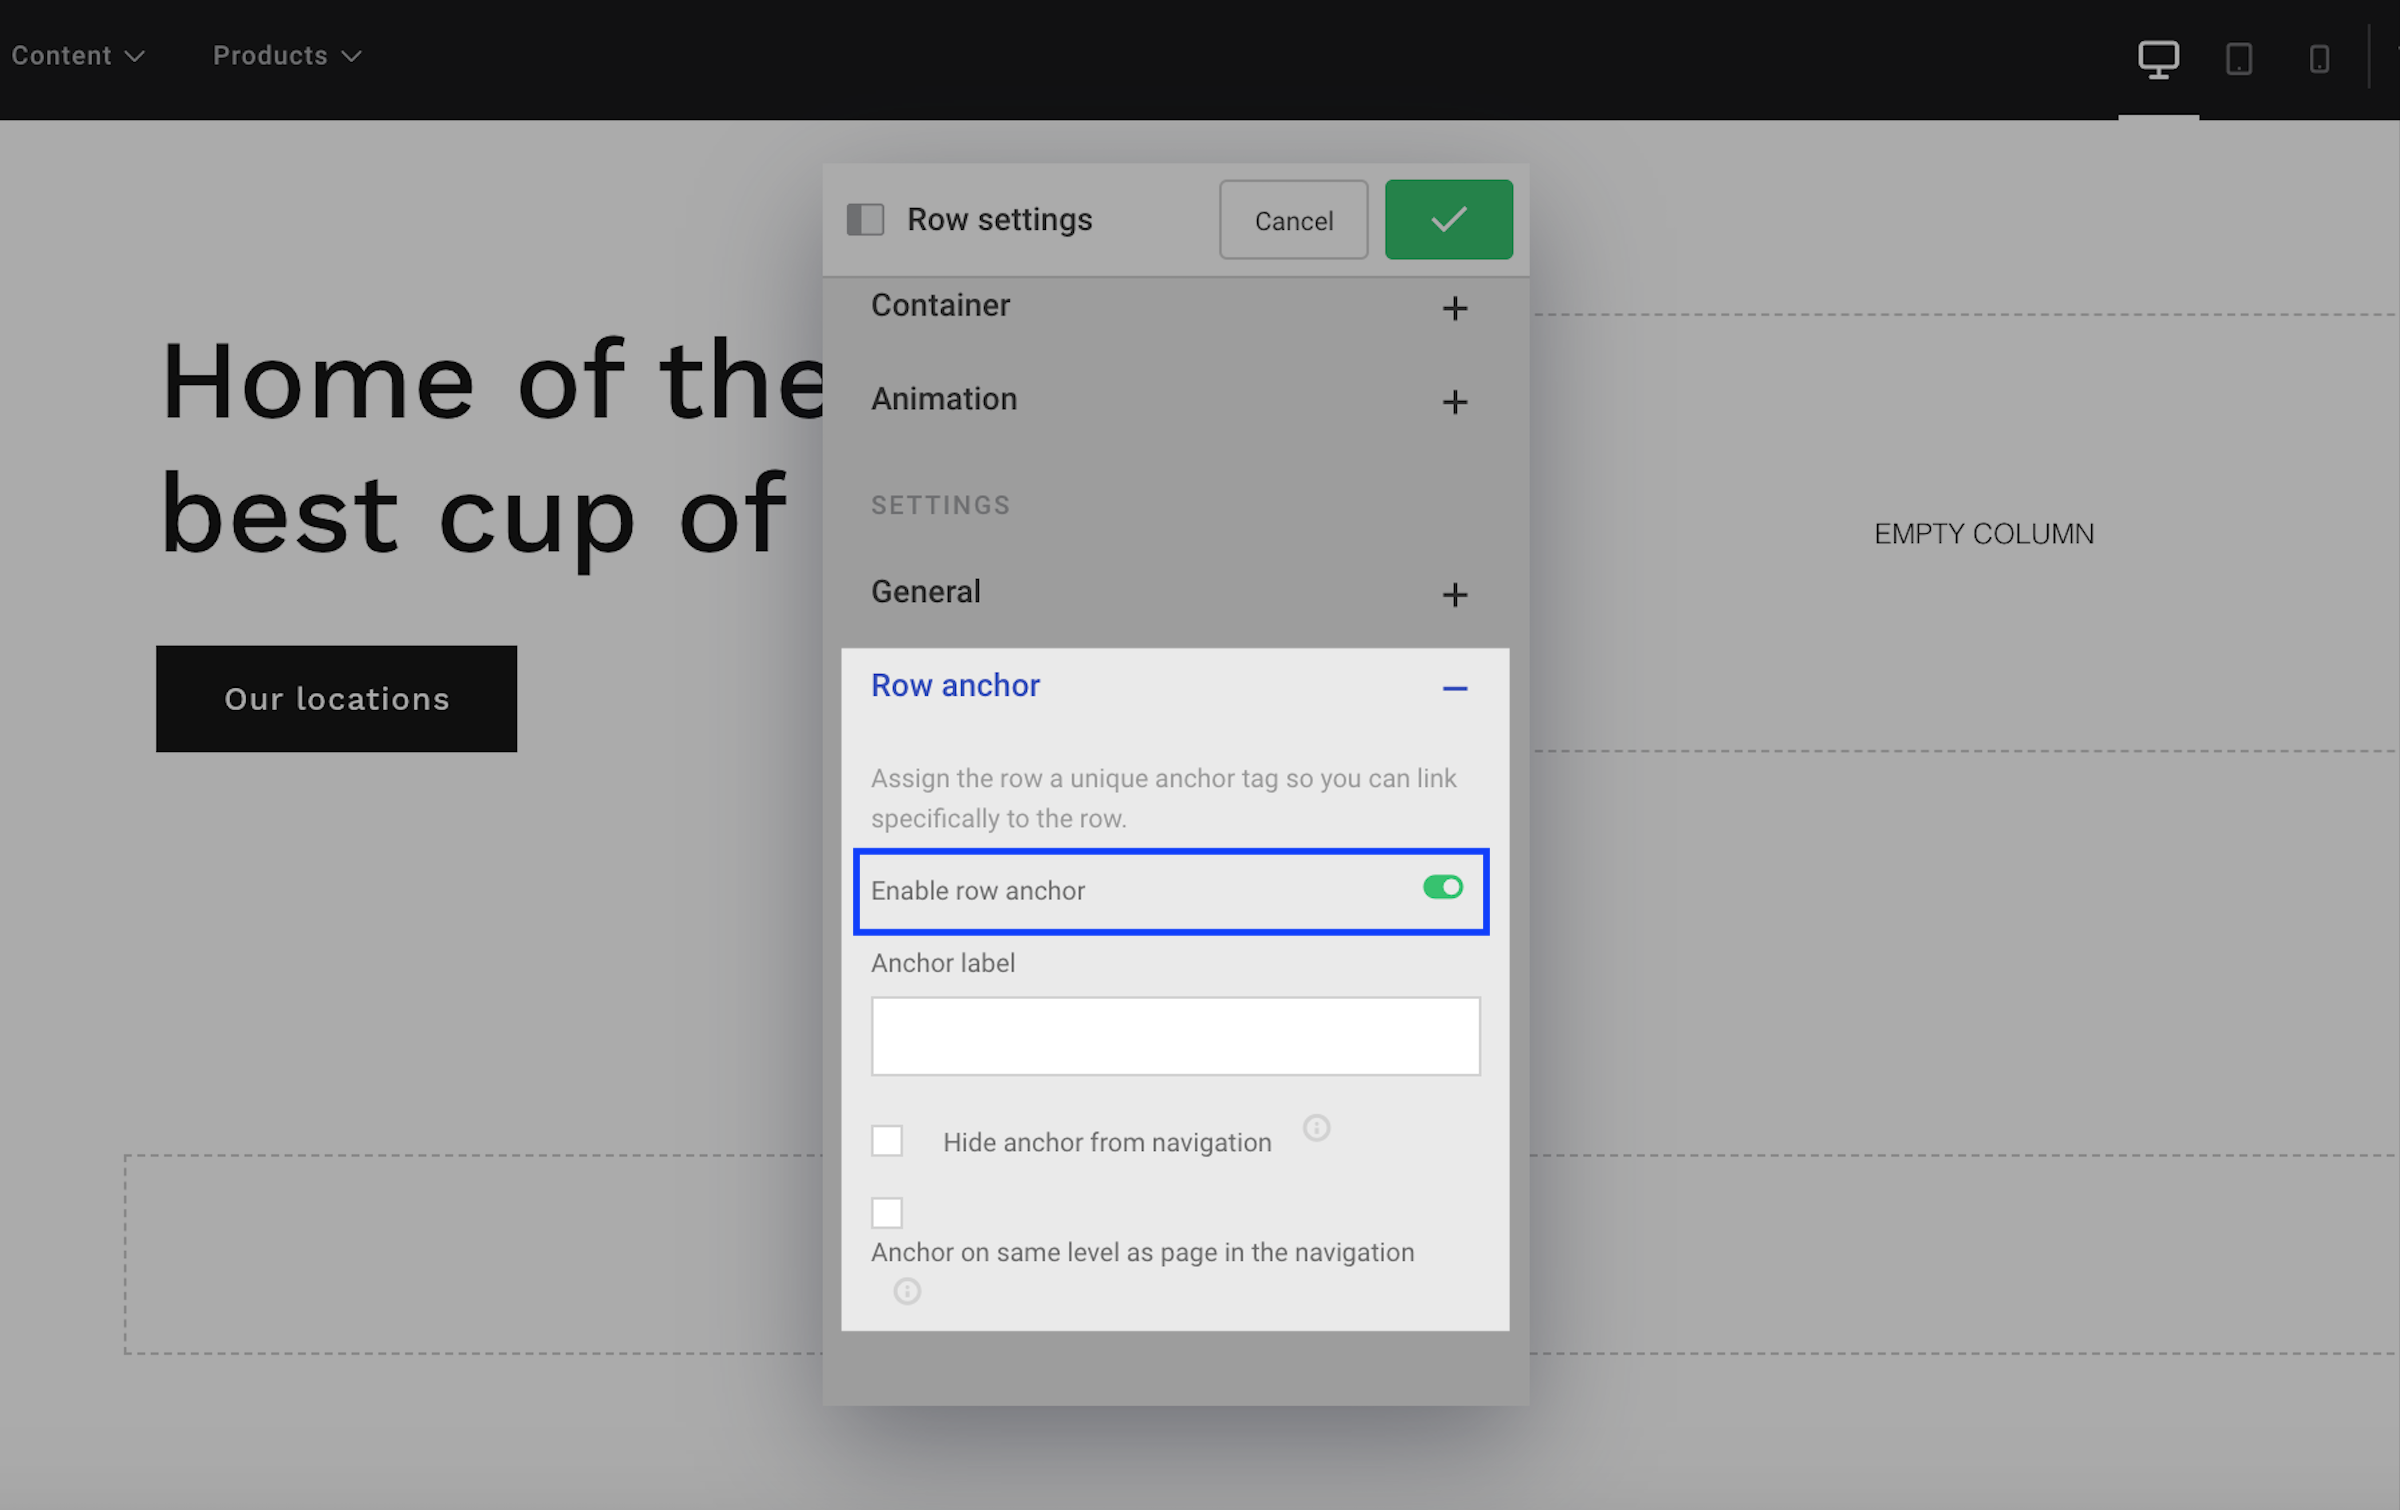Switch to desktop preview icon
This screenshot has height=1510, width=2400.
2158,58
